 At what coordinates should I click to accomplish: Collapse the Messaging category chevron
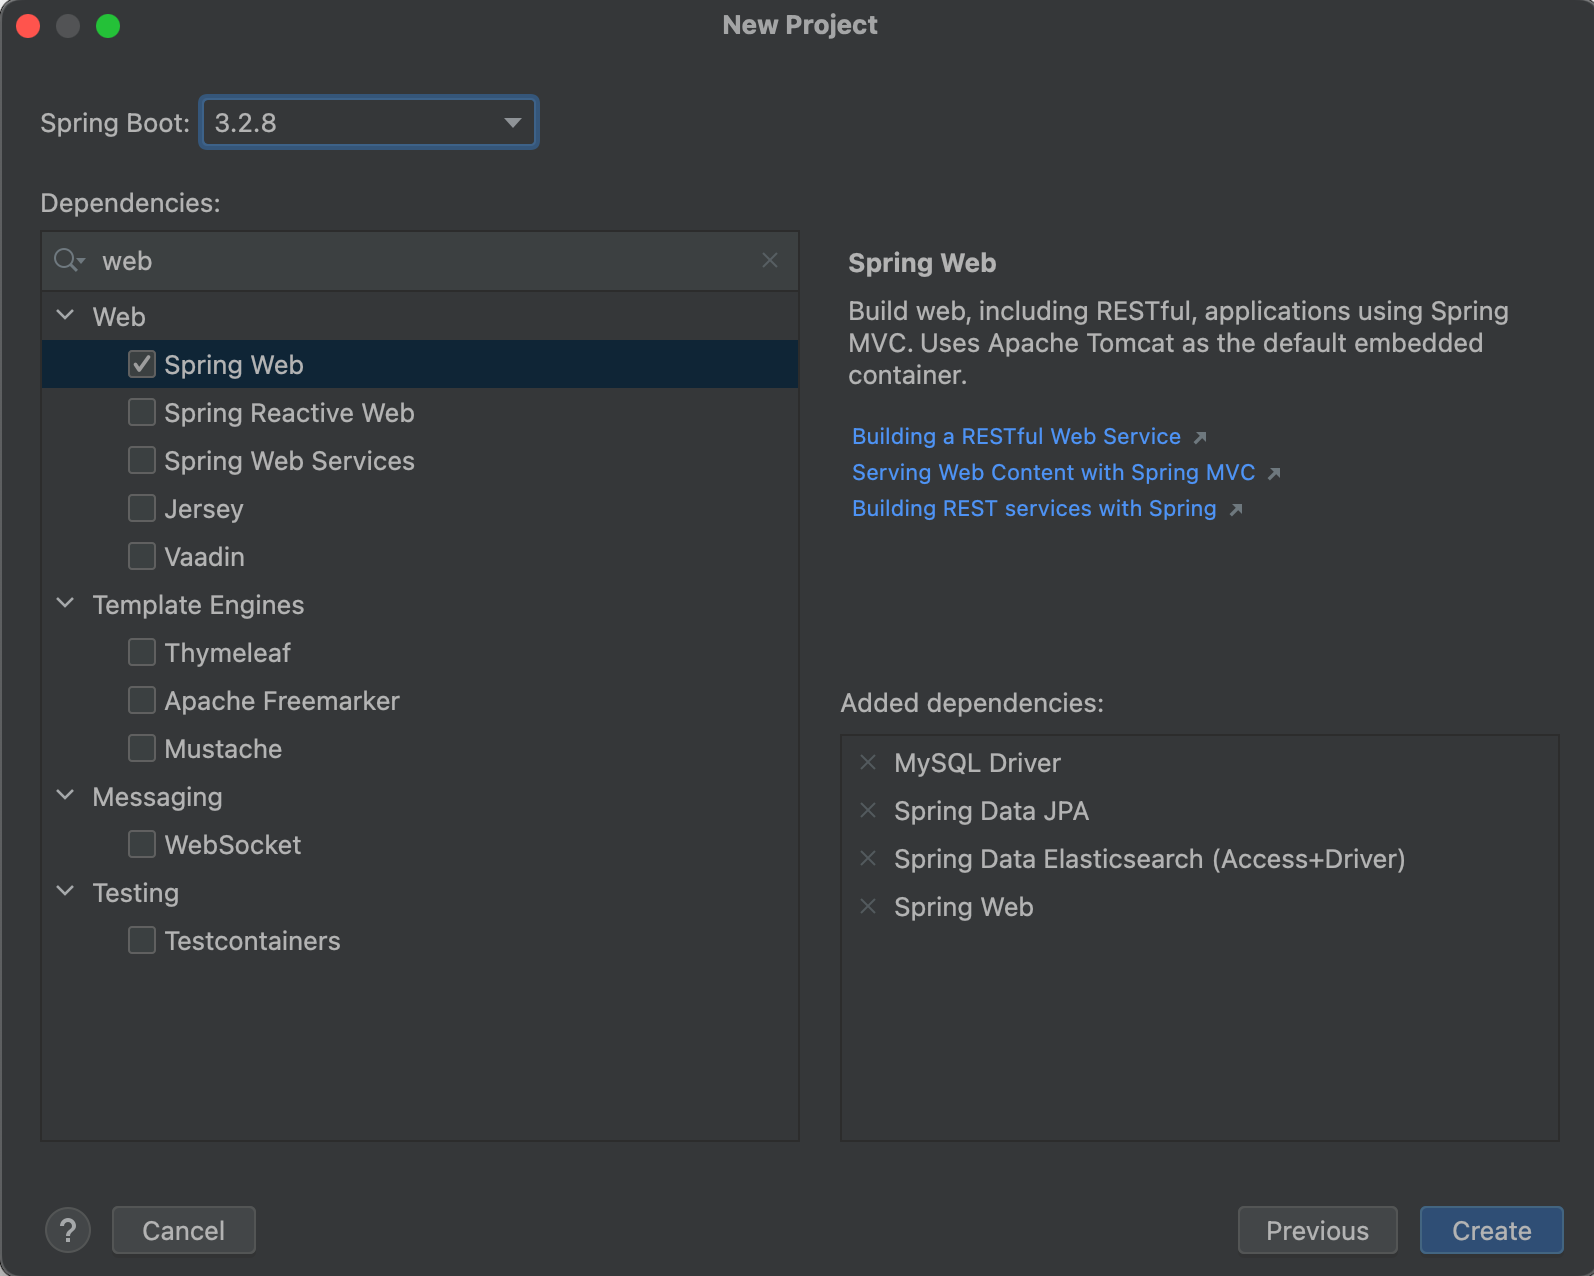pos(66,796)
